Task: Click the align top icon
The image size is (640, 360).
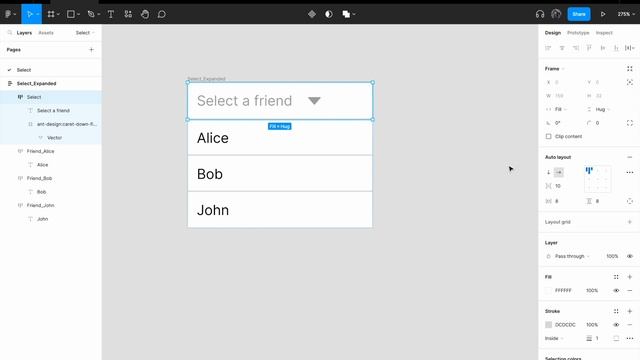Action: coord(589,48)
